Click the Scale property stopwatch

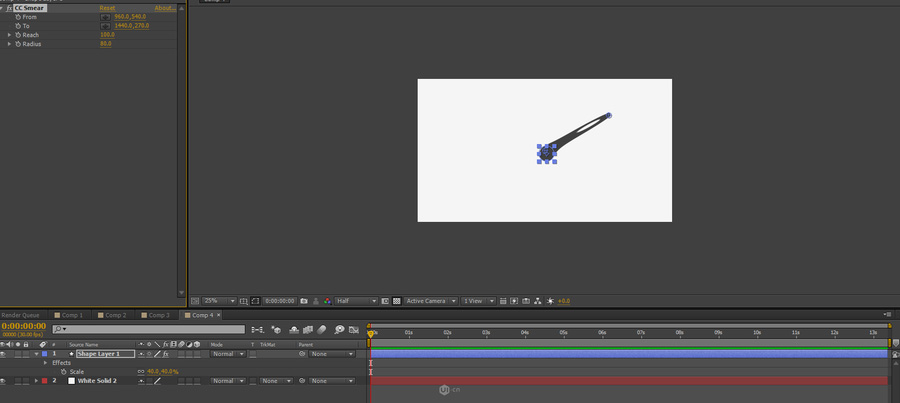(63, 371)
